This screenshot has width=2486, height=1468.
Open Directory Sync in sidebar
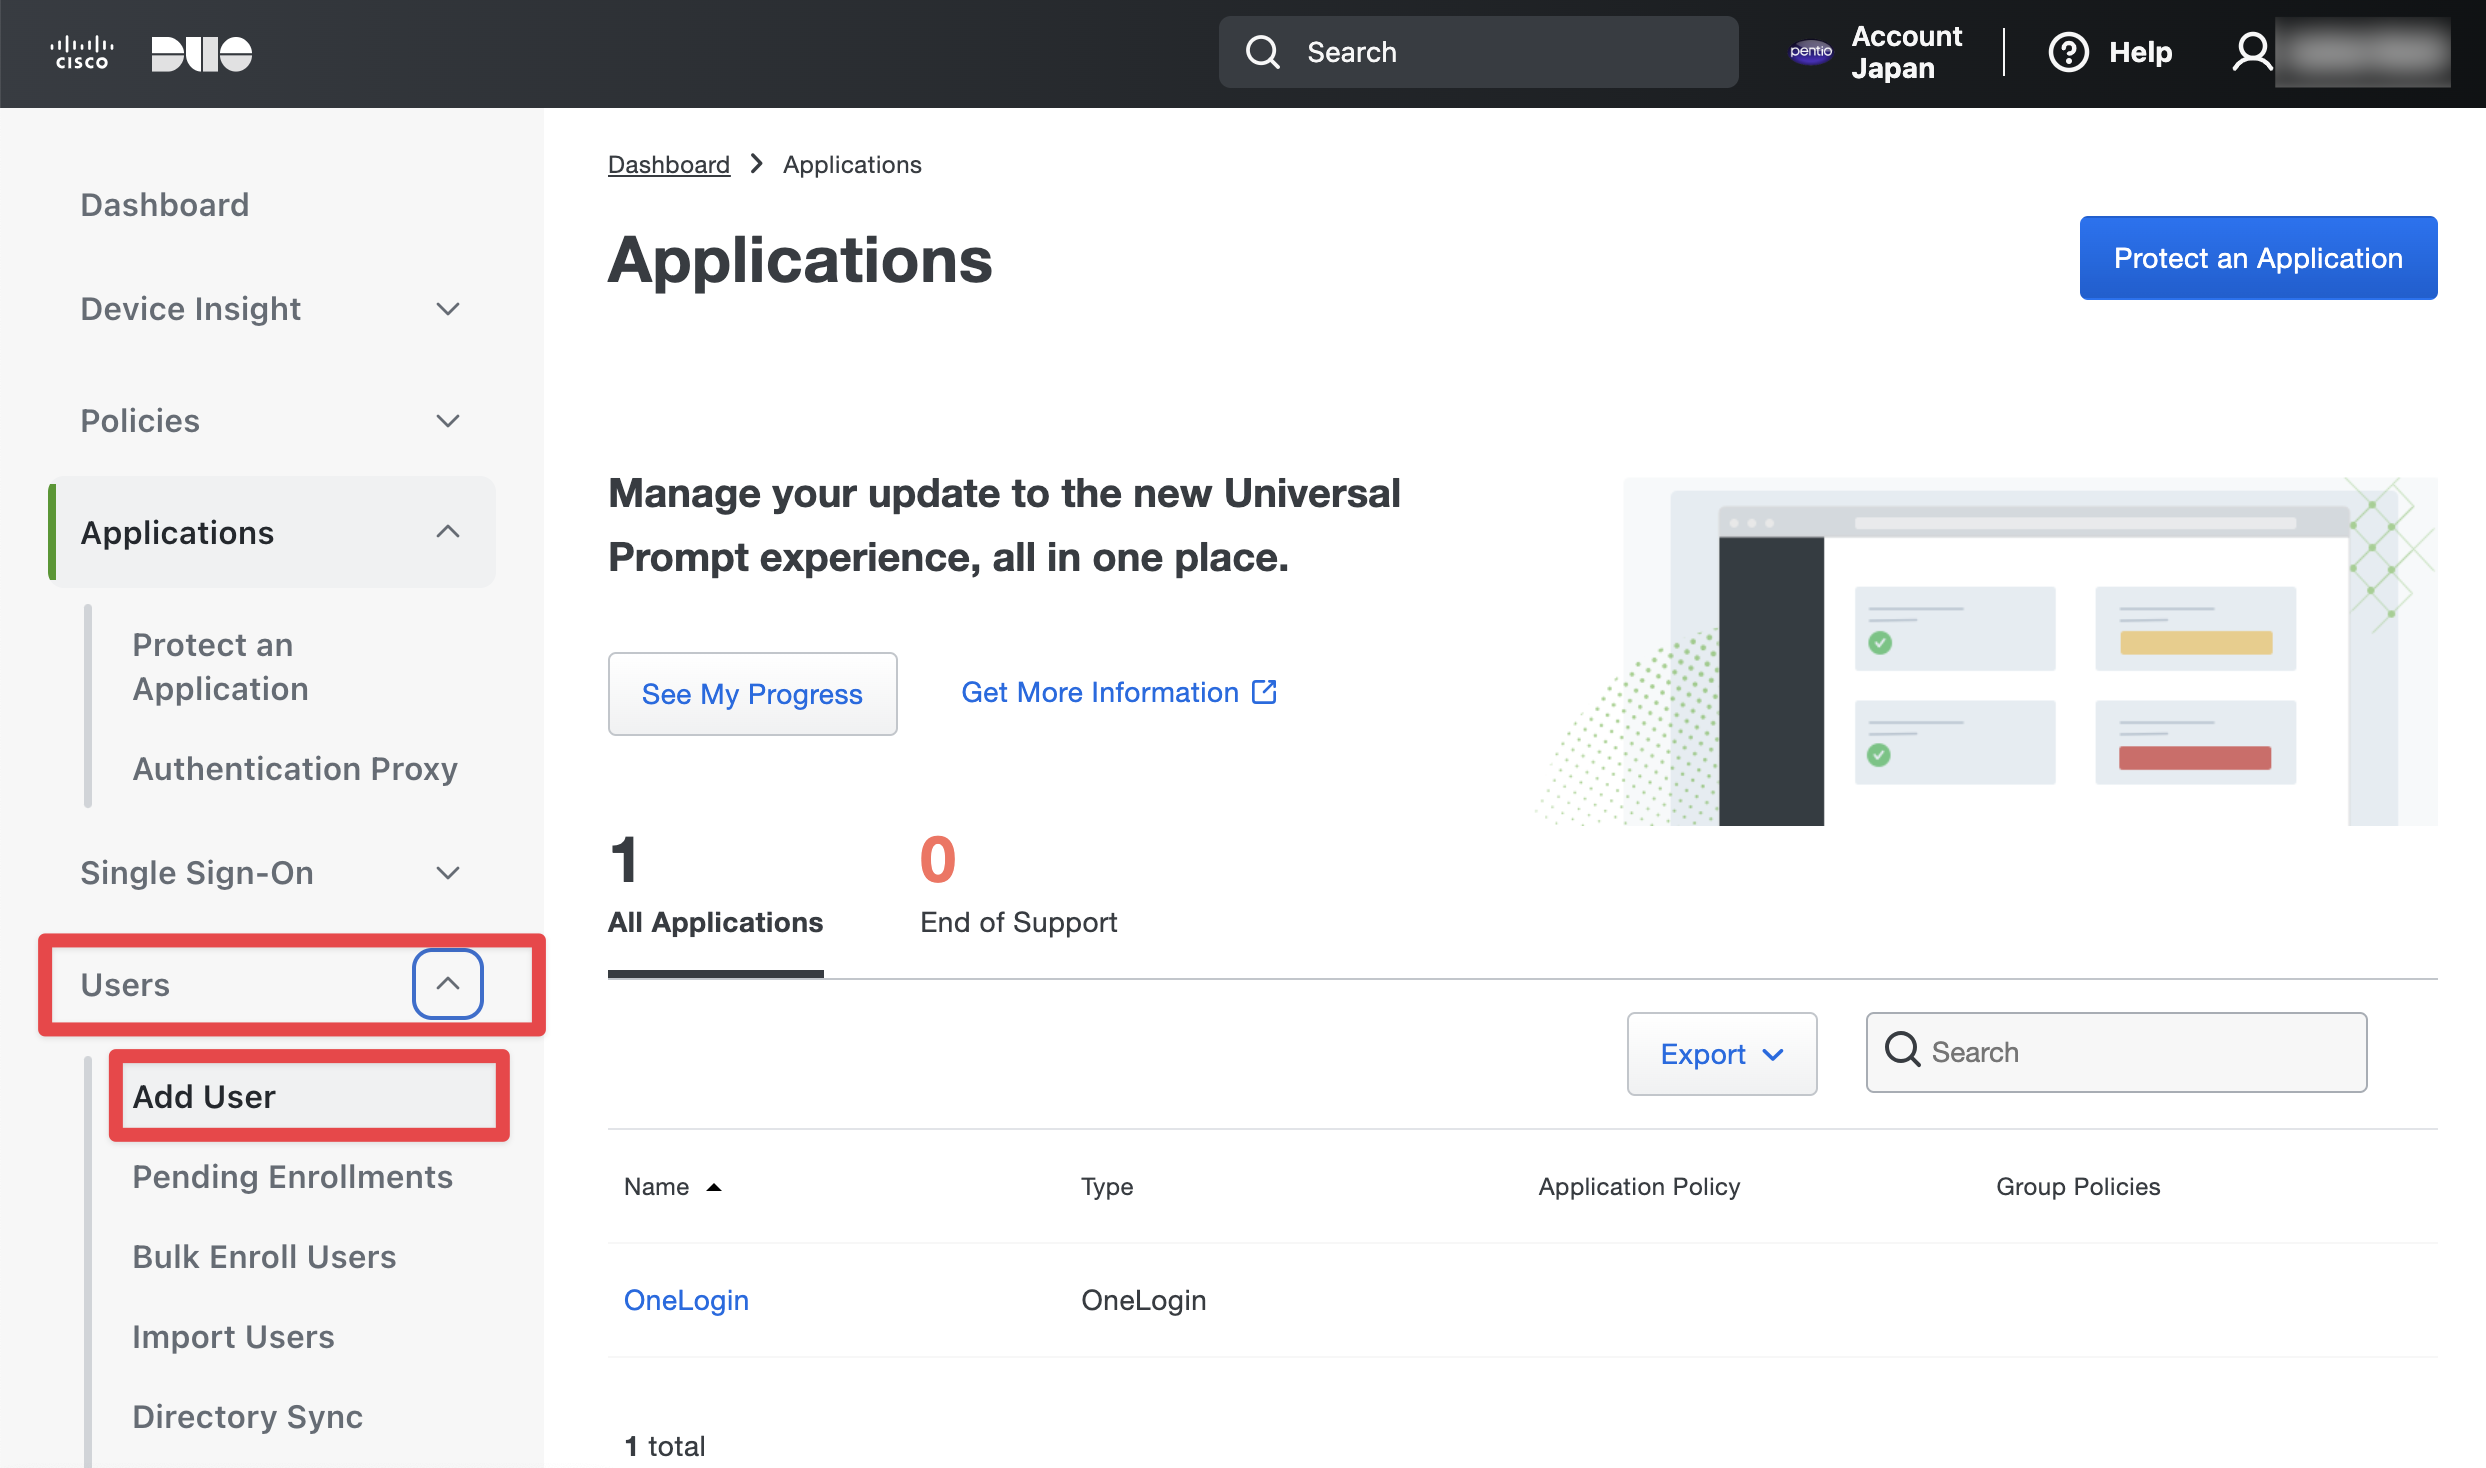(248, 1417)
